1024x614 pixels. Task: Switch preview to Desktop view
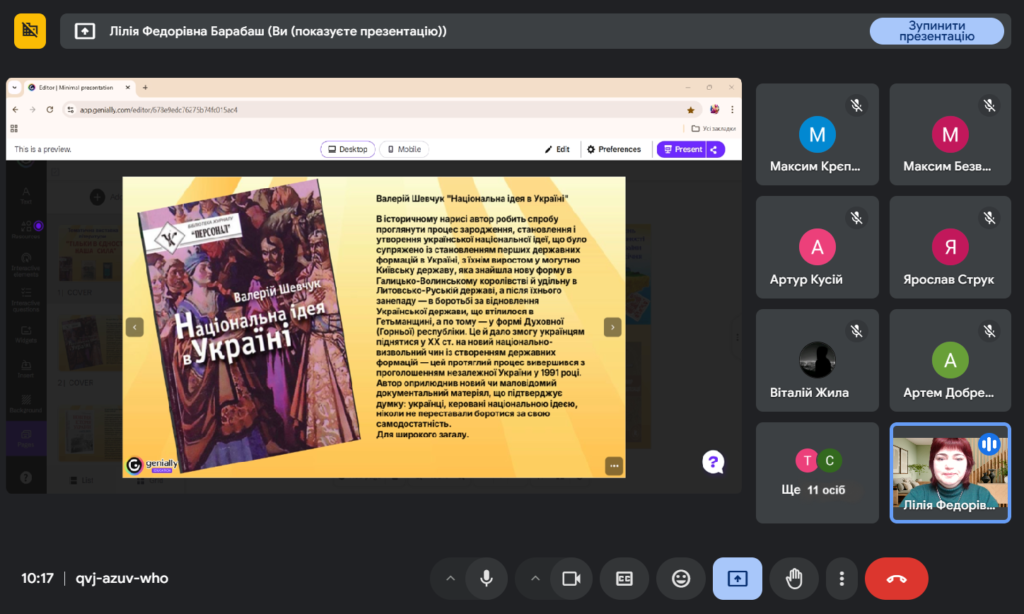[x=348, y=149]
